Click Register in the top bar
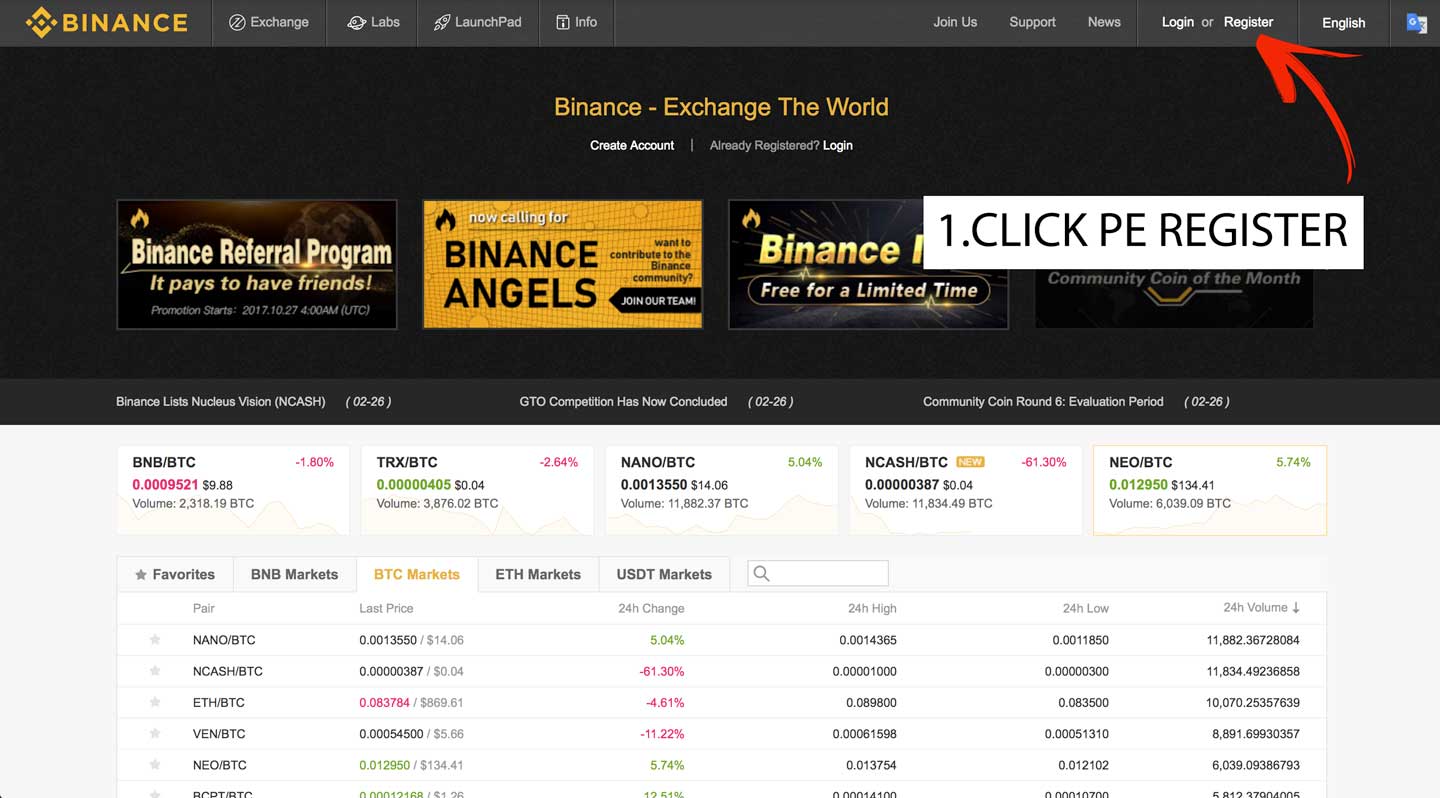Screen dimensions: 1440x798 click(x=1248, y=22)
